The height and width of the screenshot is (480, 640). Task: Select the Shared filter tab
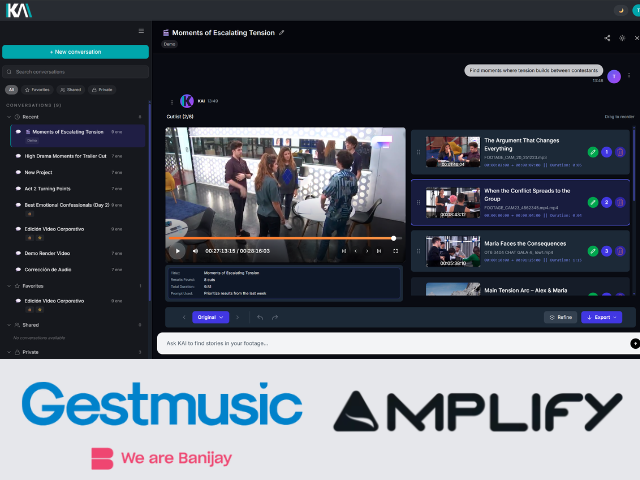point(71,90)
